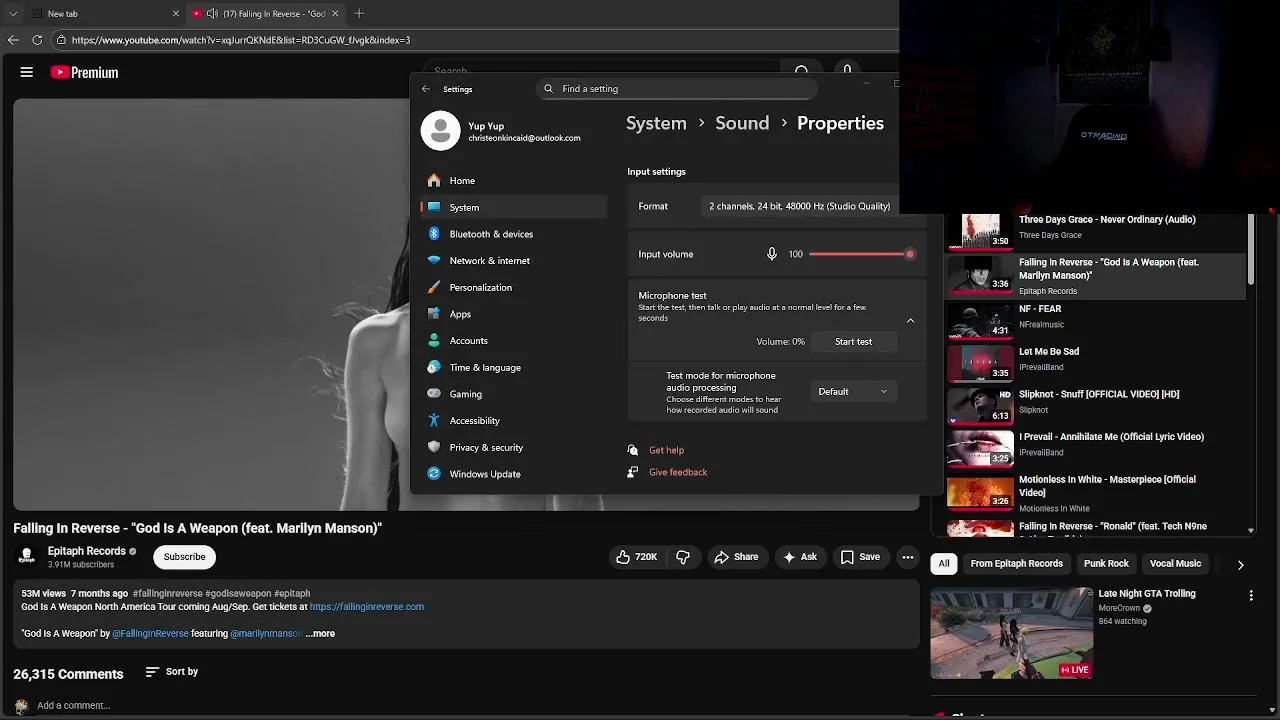Open the tab search dropdown arrow

coord(13,13)
